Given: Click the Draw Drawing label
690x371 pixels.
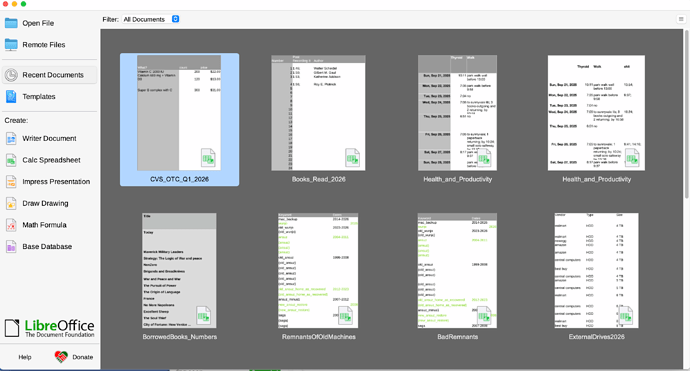Looking at the screenshot, I should pos(45,203).
